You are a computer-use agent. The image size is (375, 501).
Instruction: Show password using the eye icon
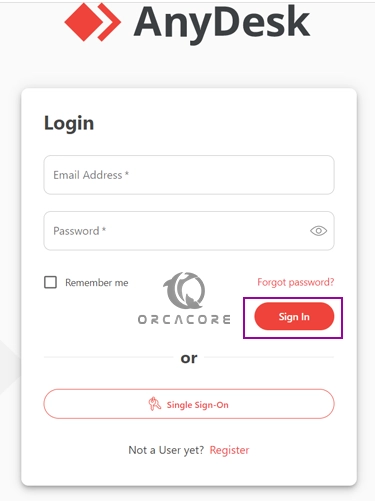[x=318, y=231]
